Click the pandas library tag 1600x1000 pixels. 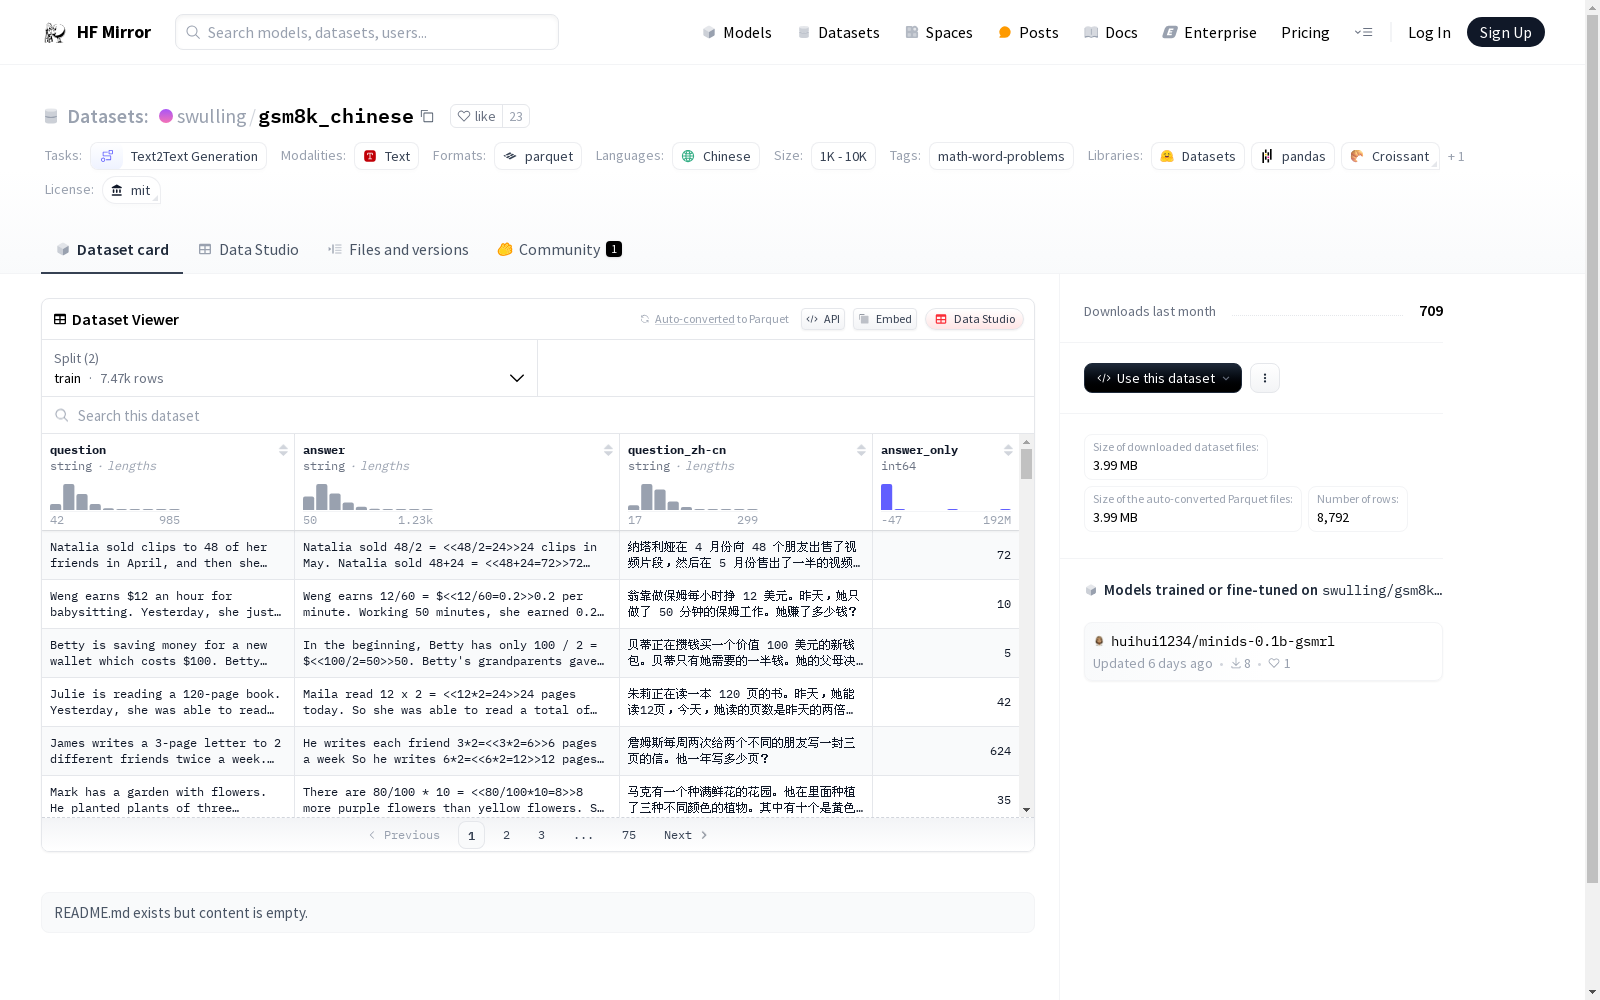pyautogui.click(x=1293, y=156)
